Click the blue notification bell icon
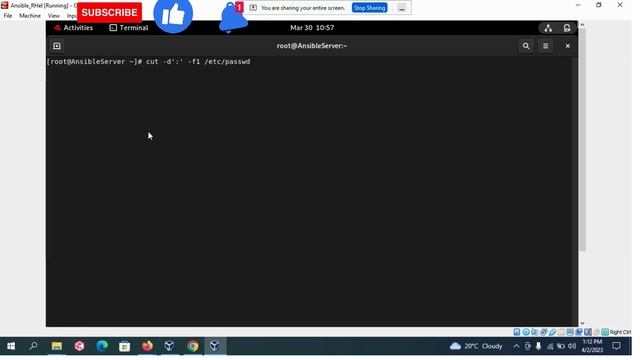This screenshot has height=360, width=640. 233,17
